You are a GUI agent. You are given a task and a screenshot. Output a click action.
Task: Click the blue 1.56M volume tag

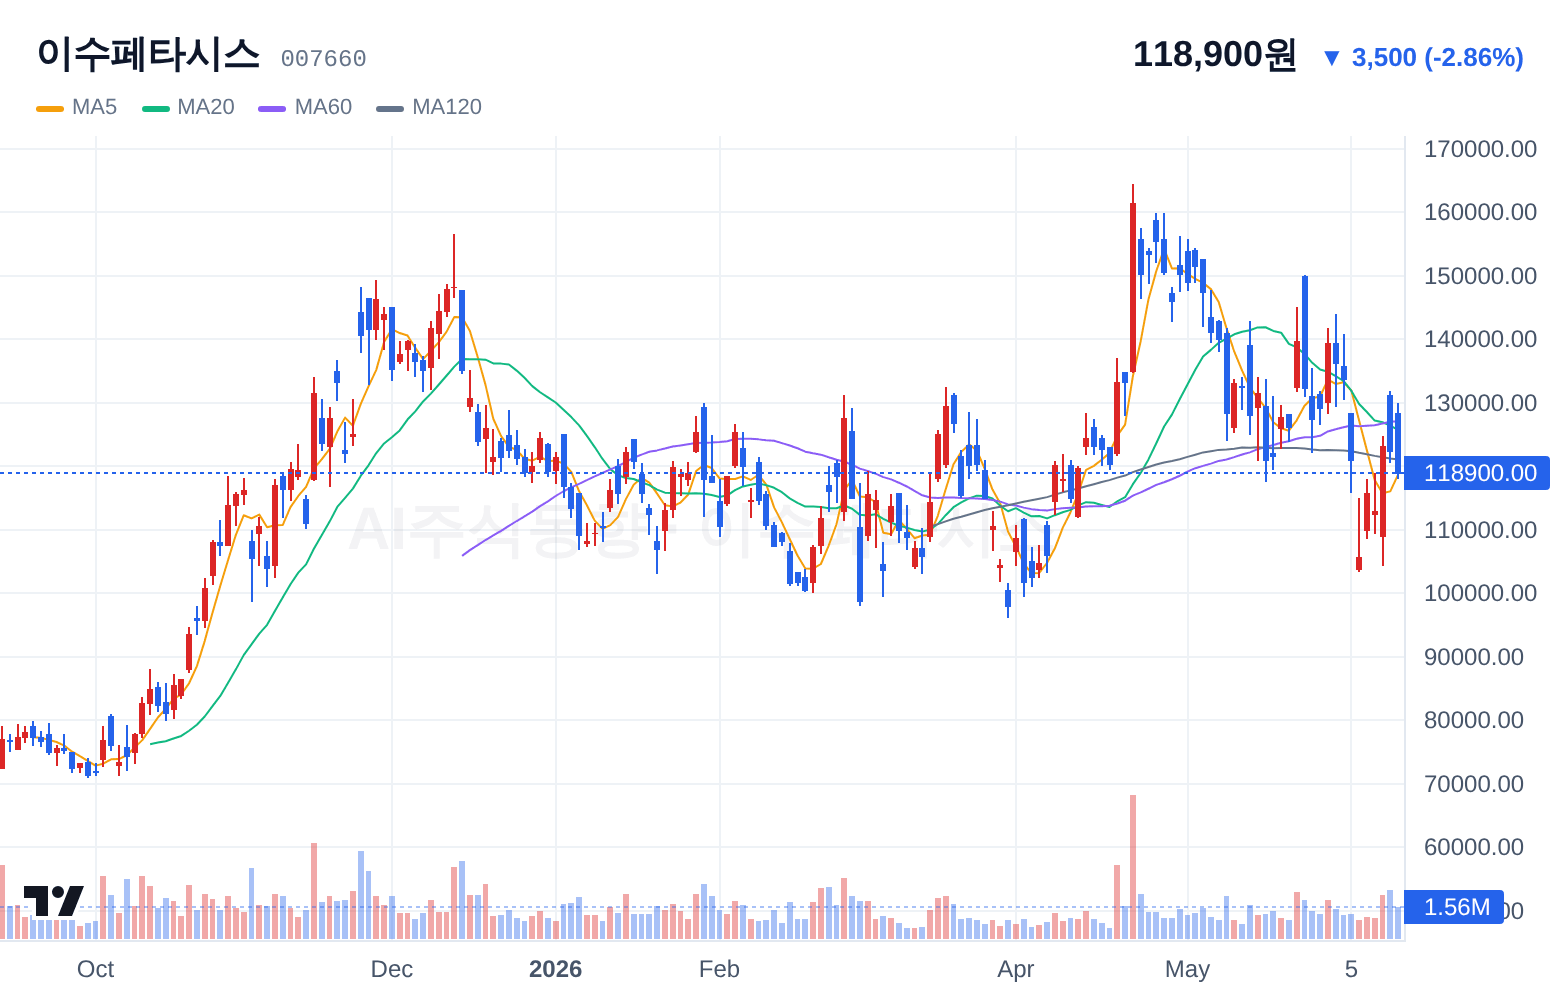pos(1454,907)
